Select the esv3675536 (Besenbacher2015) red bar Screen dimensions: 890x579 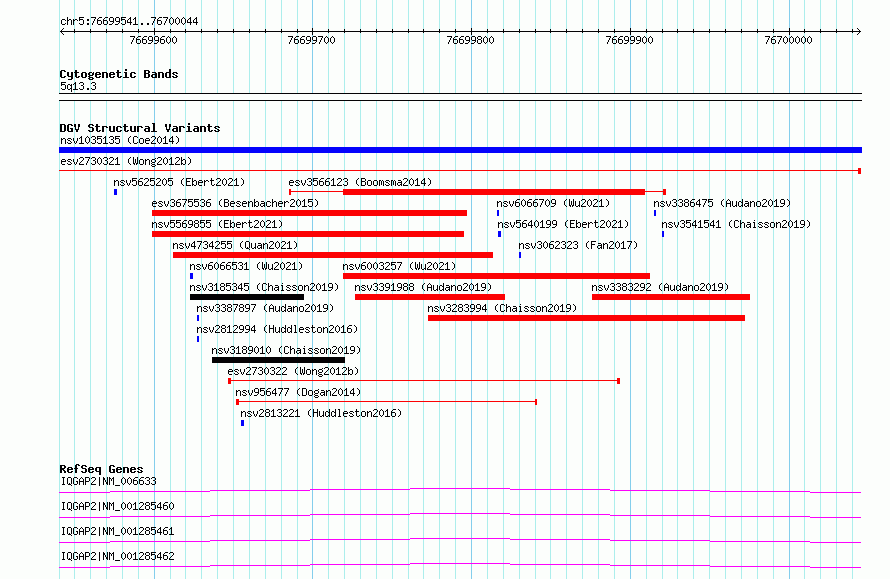[x=309, y=213]
